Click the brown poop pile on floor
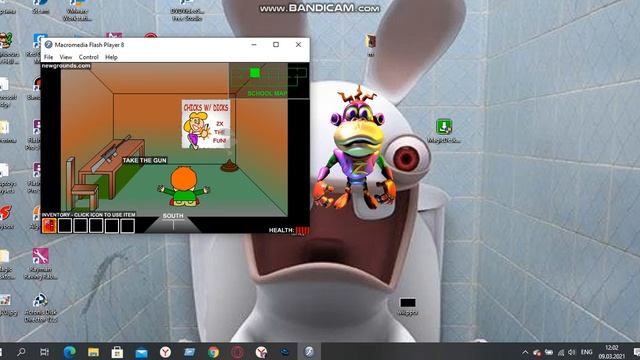Viewport: 640px width, 360px height. (229, 166)
